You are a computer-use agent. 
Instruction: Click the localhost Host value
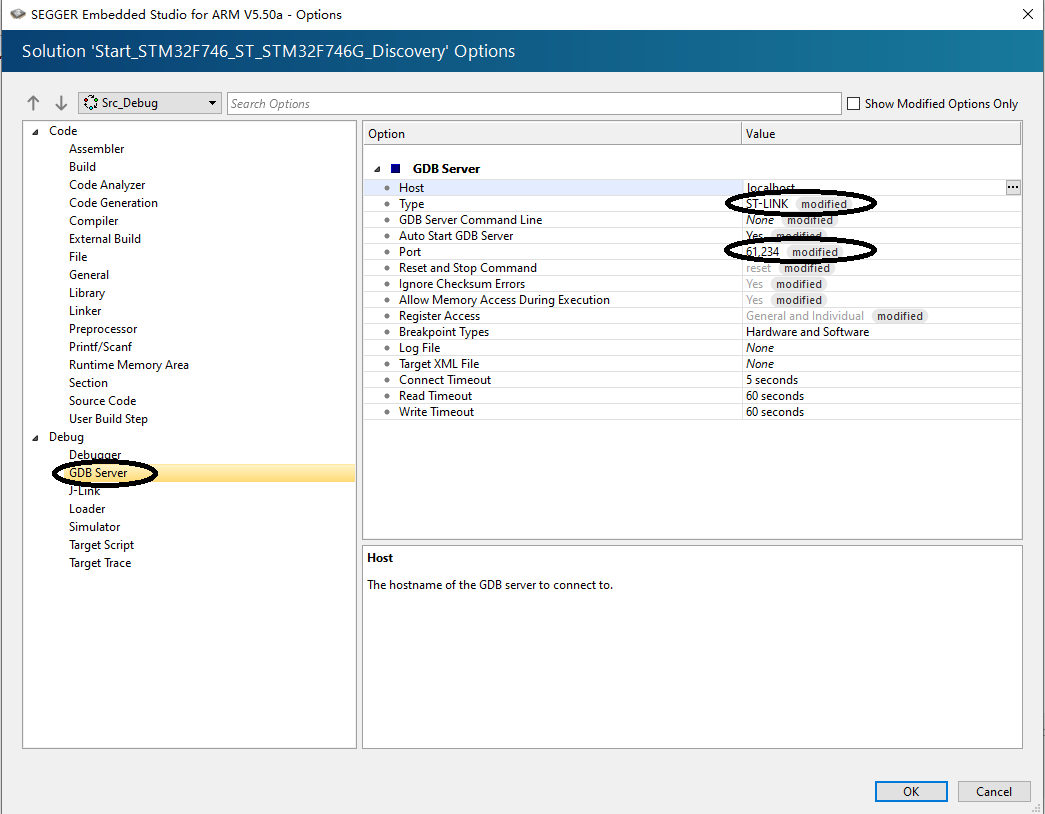point(770,187)
